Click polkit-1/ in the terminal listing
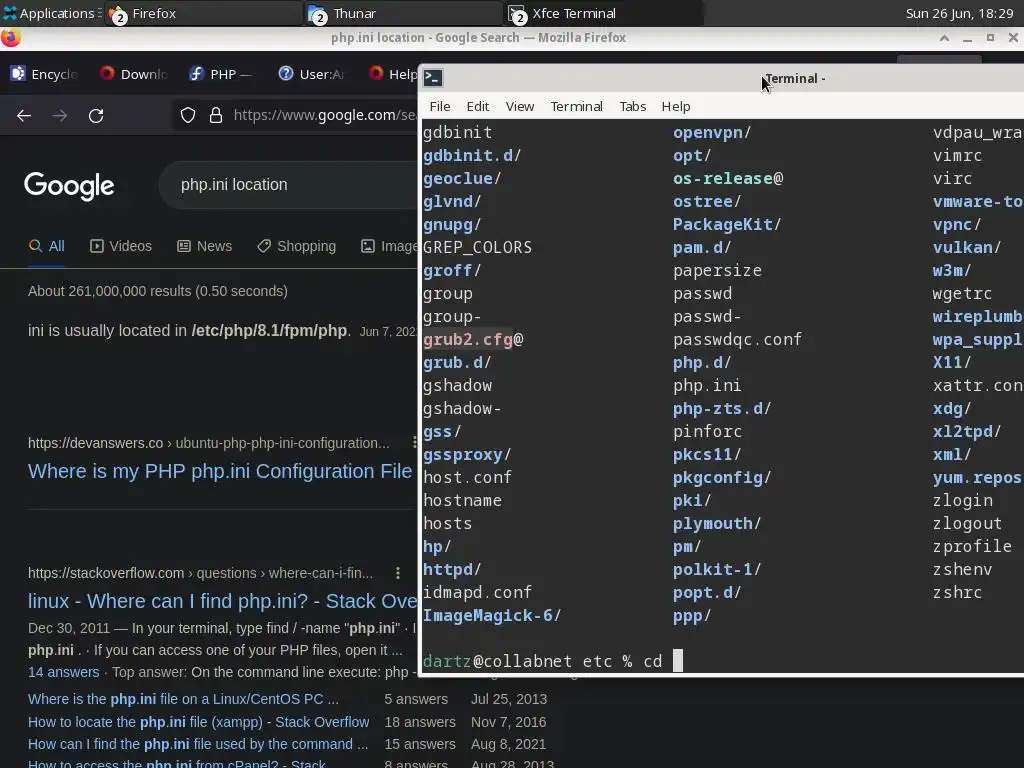The width and height of the screenshot is (1024, 768). pyautogui.click(x=717, y=569)
